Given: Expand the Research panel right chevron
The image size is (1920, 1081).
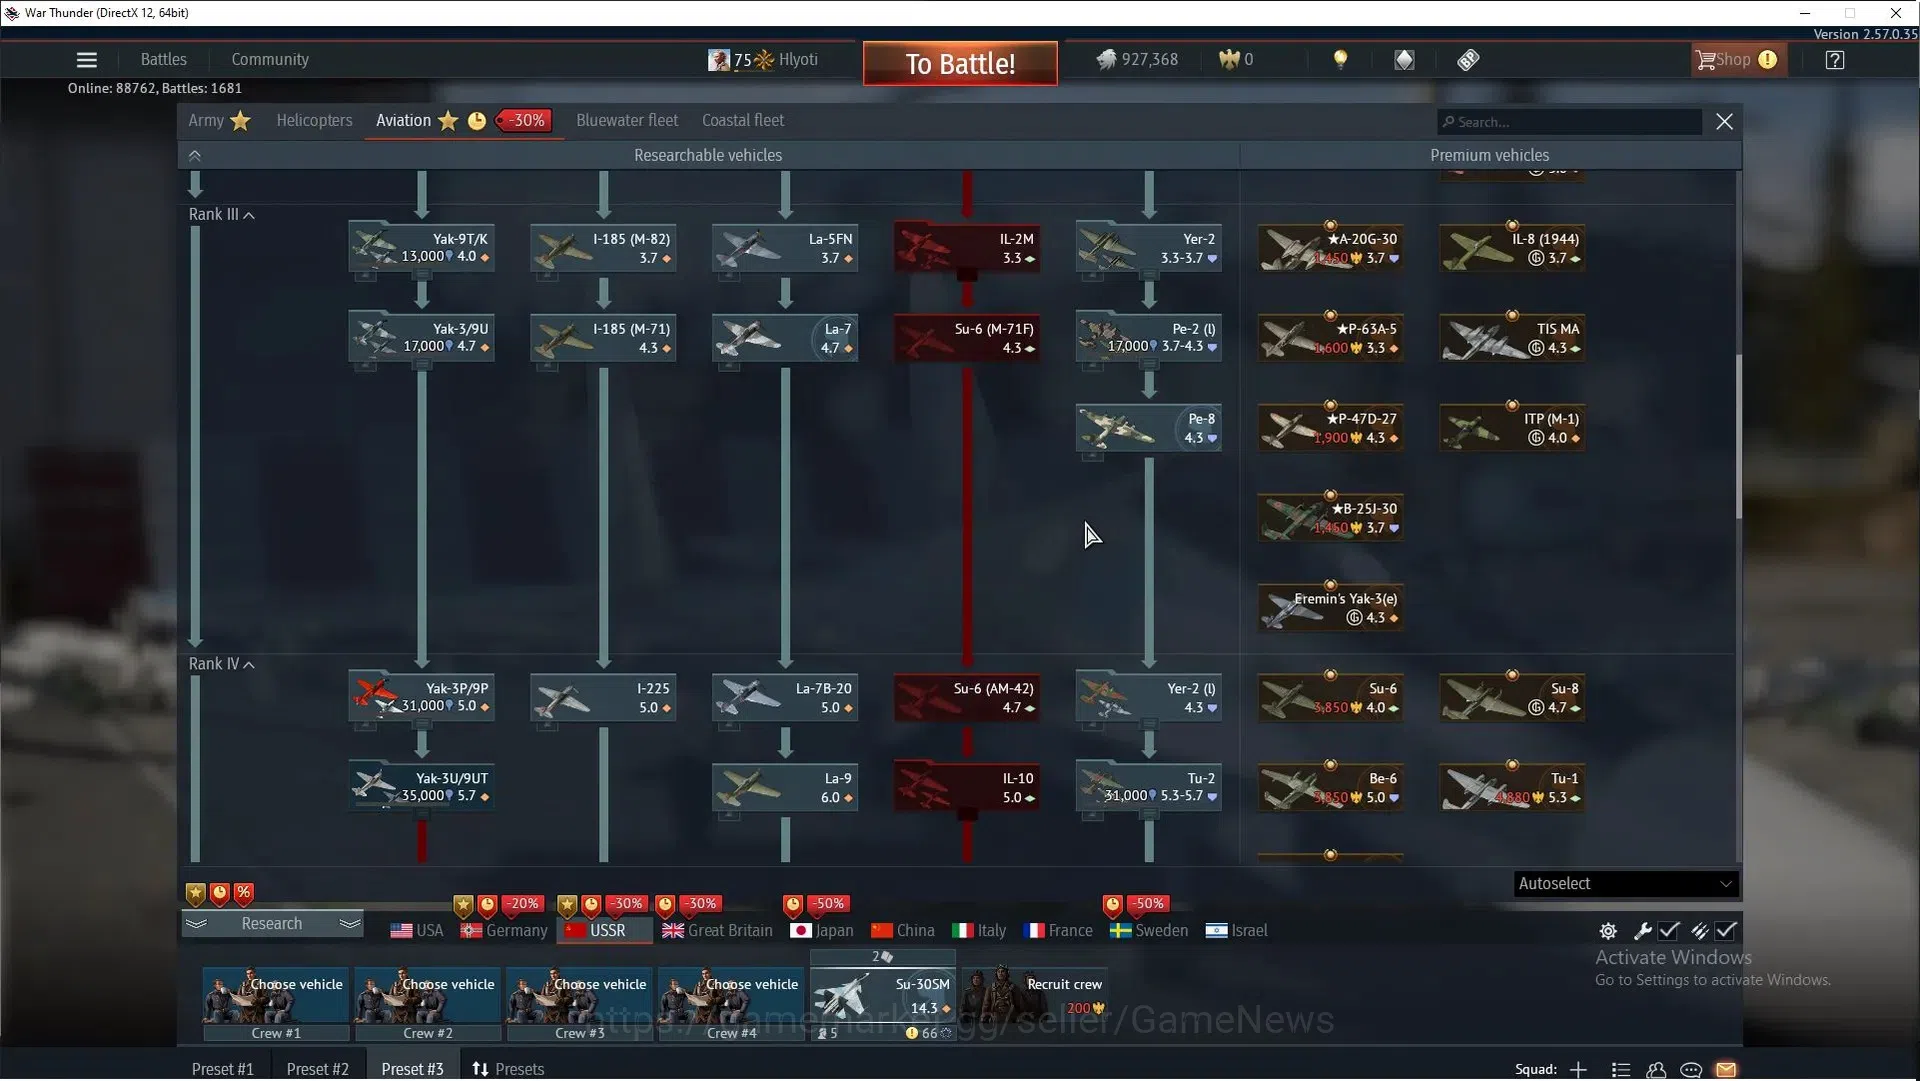Looking at the screenshot, I should (x=349, y=924).
